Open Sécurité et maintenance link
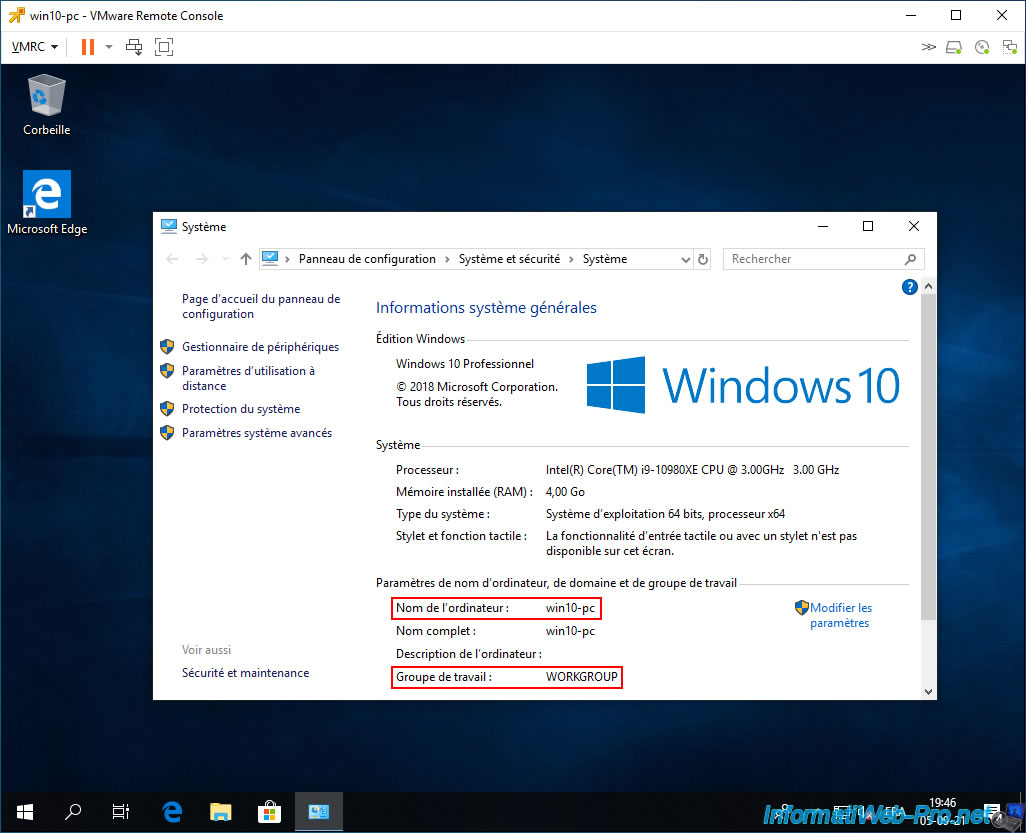Screen dimensions: 1026x833 245,673
